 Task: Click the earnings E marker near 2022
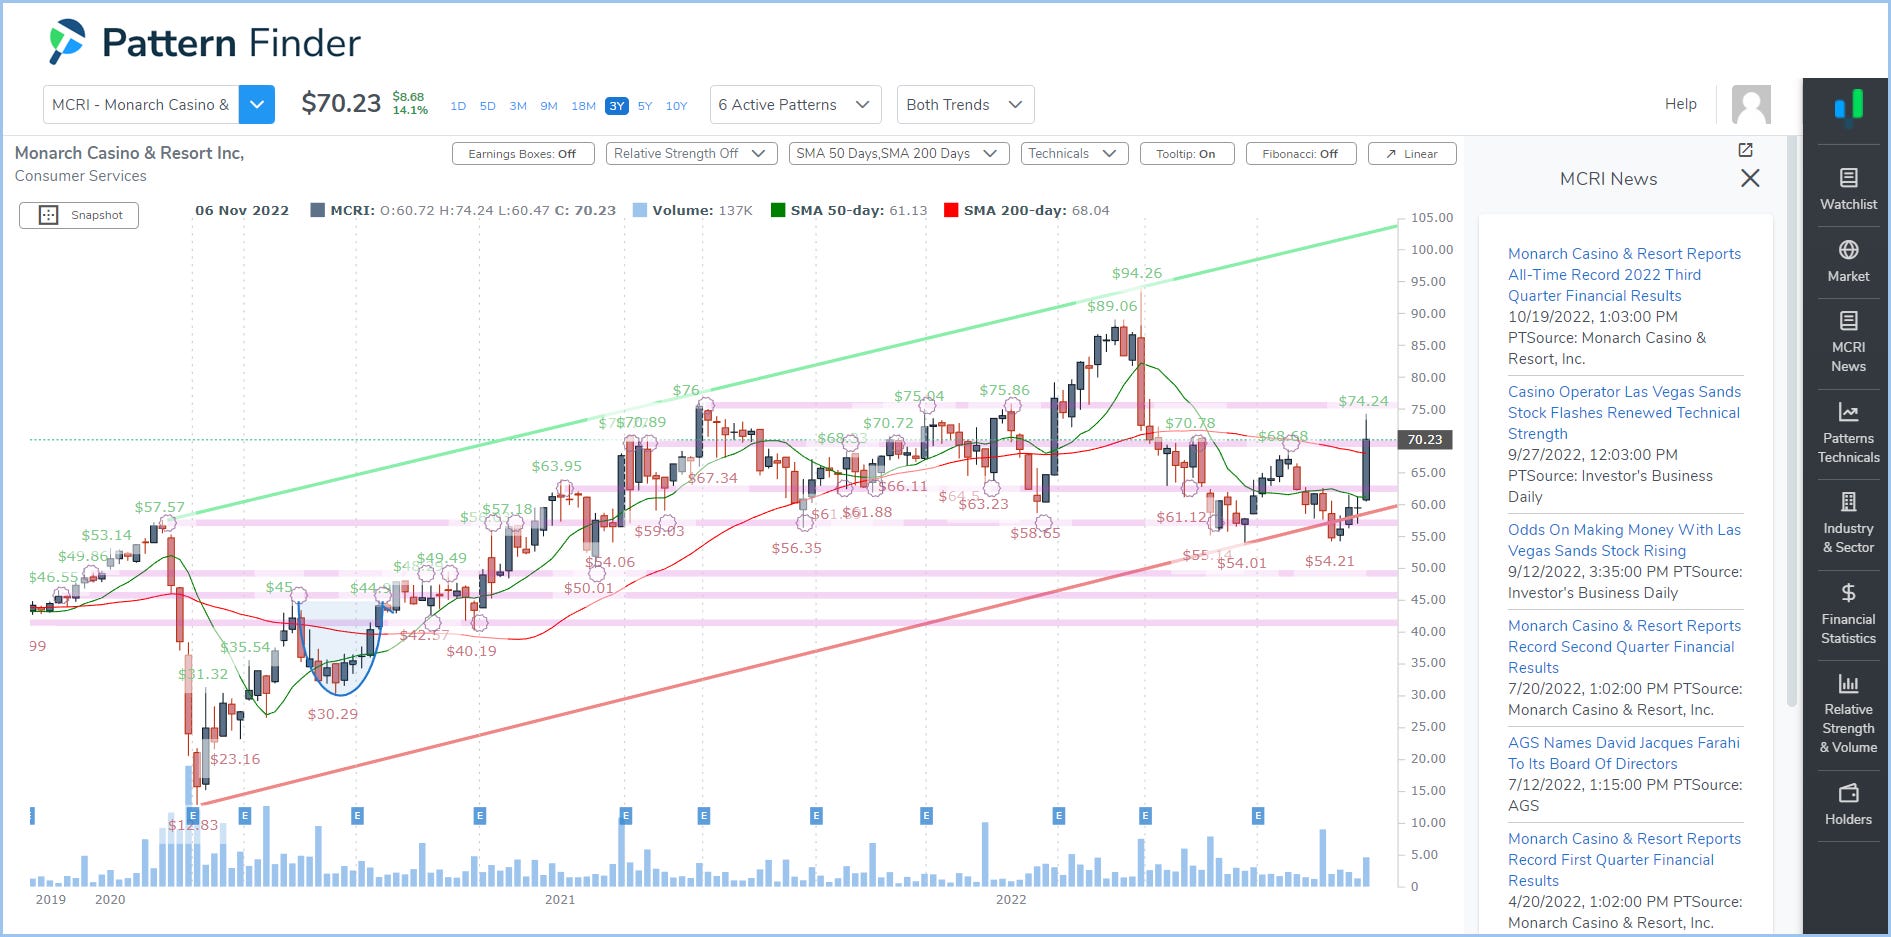click(1058, 816)
